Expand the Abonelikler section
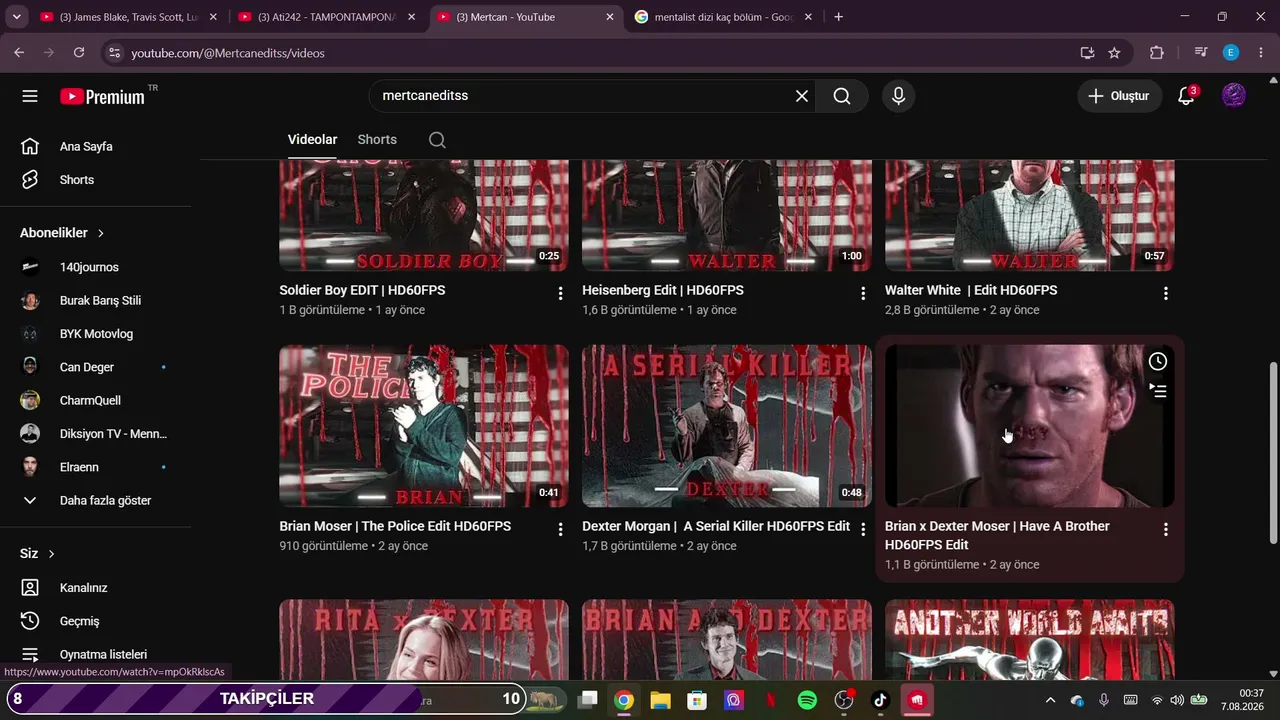Viewport: 1280px width, 720px height. pyautogui.click(x=62, y=233)
